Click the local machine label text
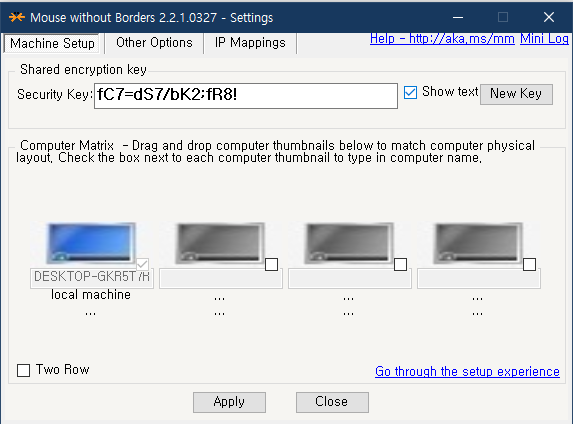Image resolution: width=573 pixels, height=424 pixels. point(91,295)
